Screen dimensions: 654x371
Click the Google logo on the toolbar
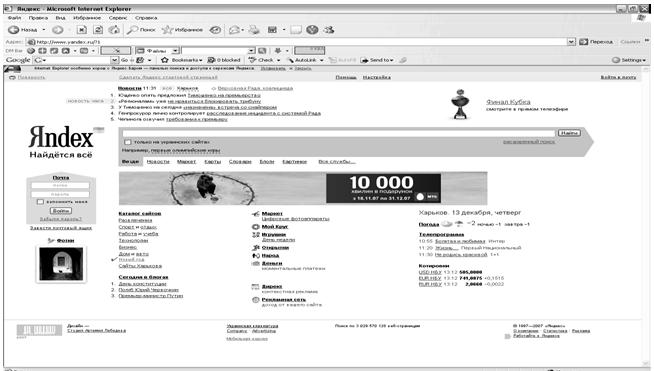click(18, 60)
